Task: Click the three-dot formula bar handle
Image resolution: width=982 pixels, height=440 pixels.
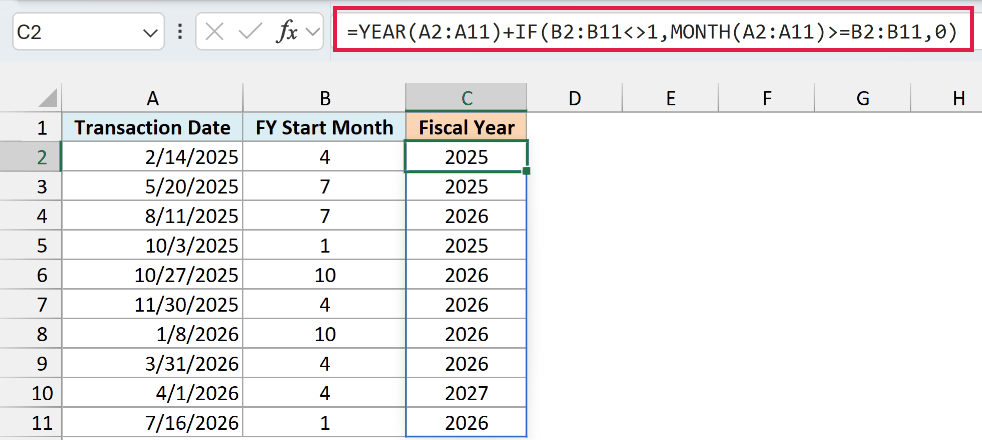Action: click(x=180, y=32)
